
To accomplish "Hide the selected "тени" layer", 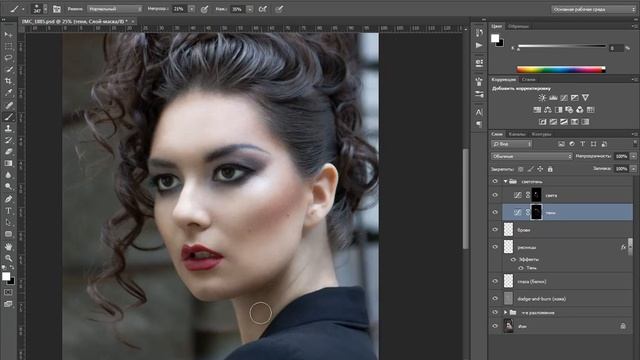I will pyautogui.click(x=495, y=212).
